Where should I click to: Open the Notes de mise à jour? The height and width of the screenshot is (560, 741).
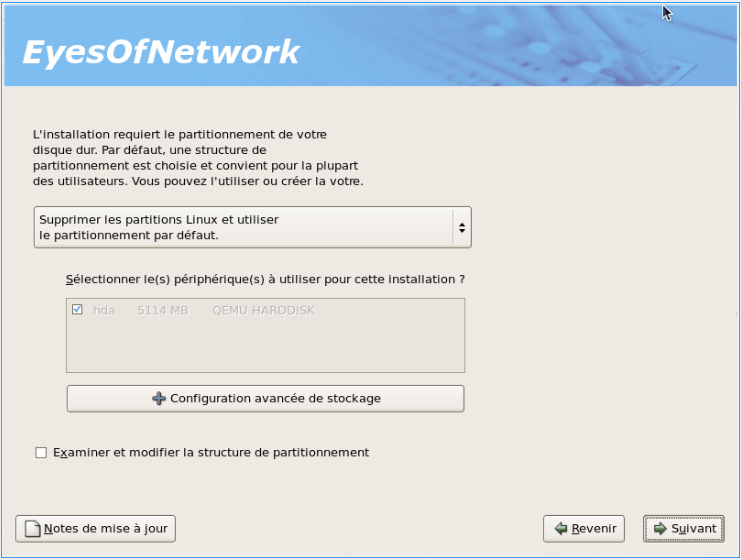96,528
